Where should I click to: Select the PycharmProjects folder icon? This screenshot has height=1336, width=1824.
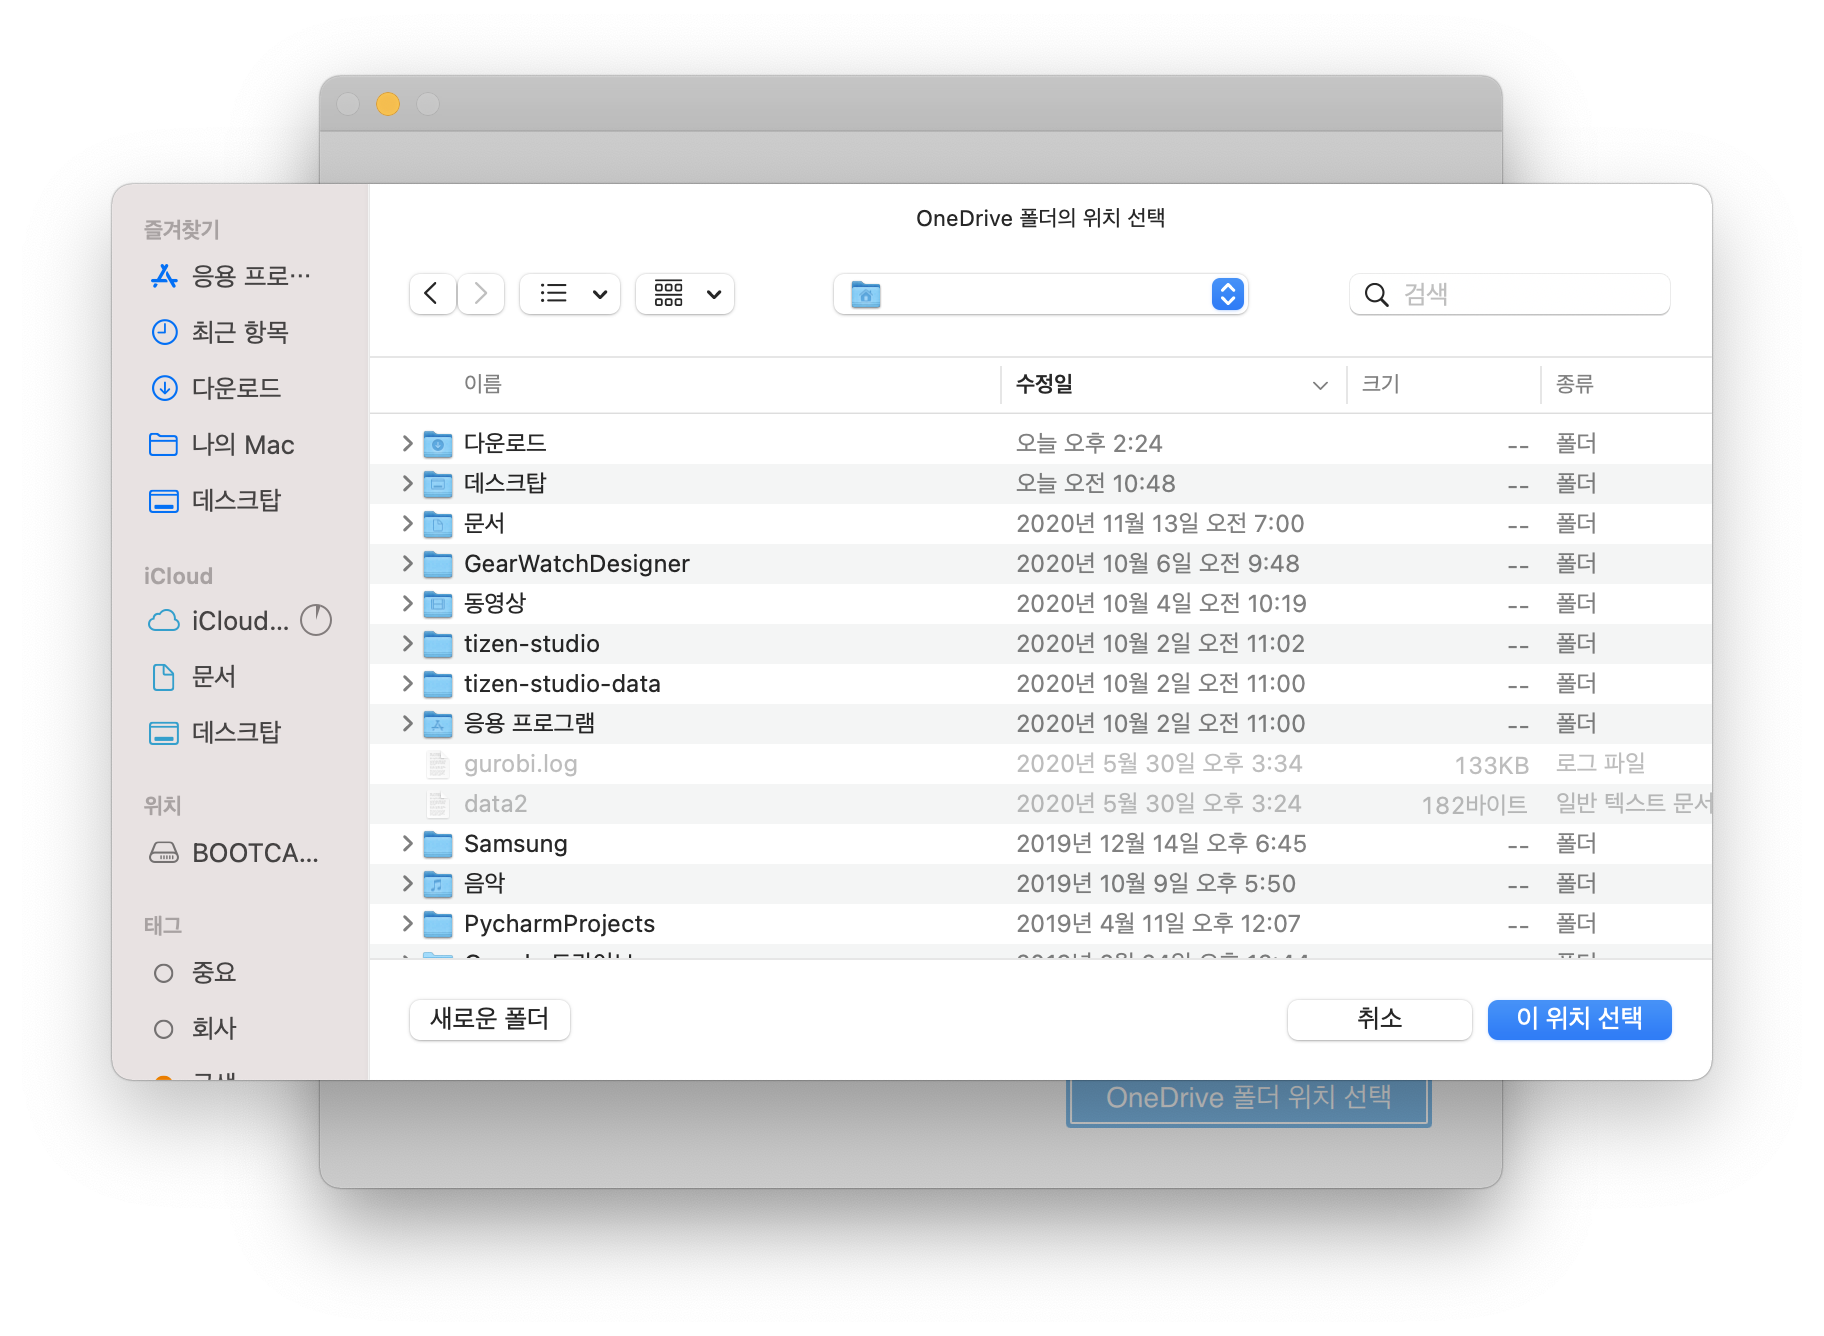tap(438, 923)
